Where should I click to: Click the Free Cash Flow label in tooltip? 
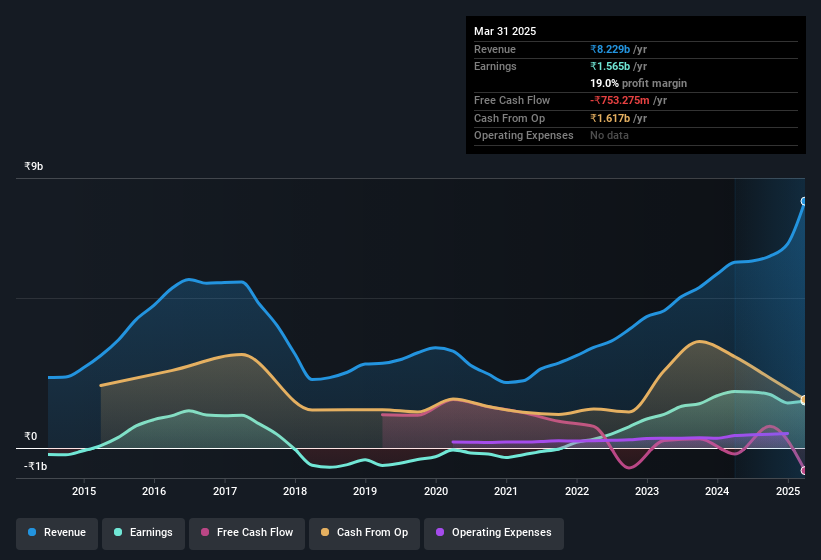[x=512, y=100]
